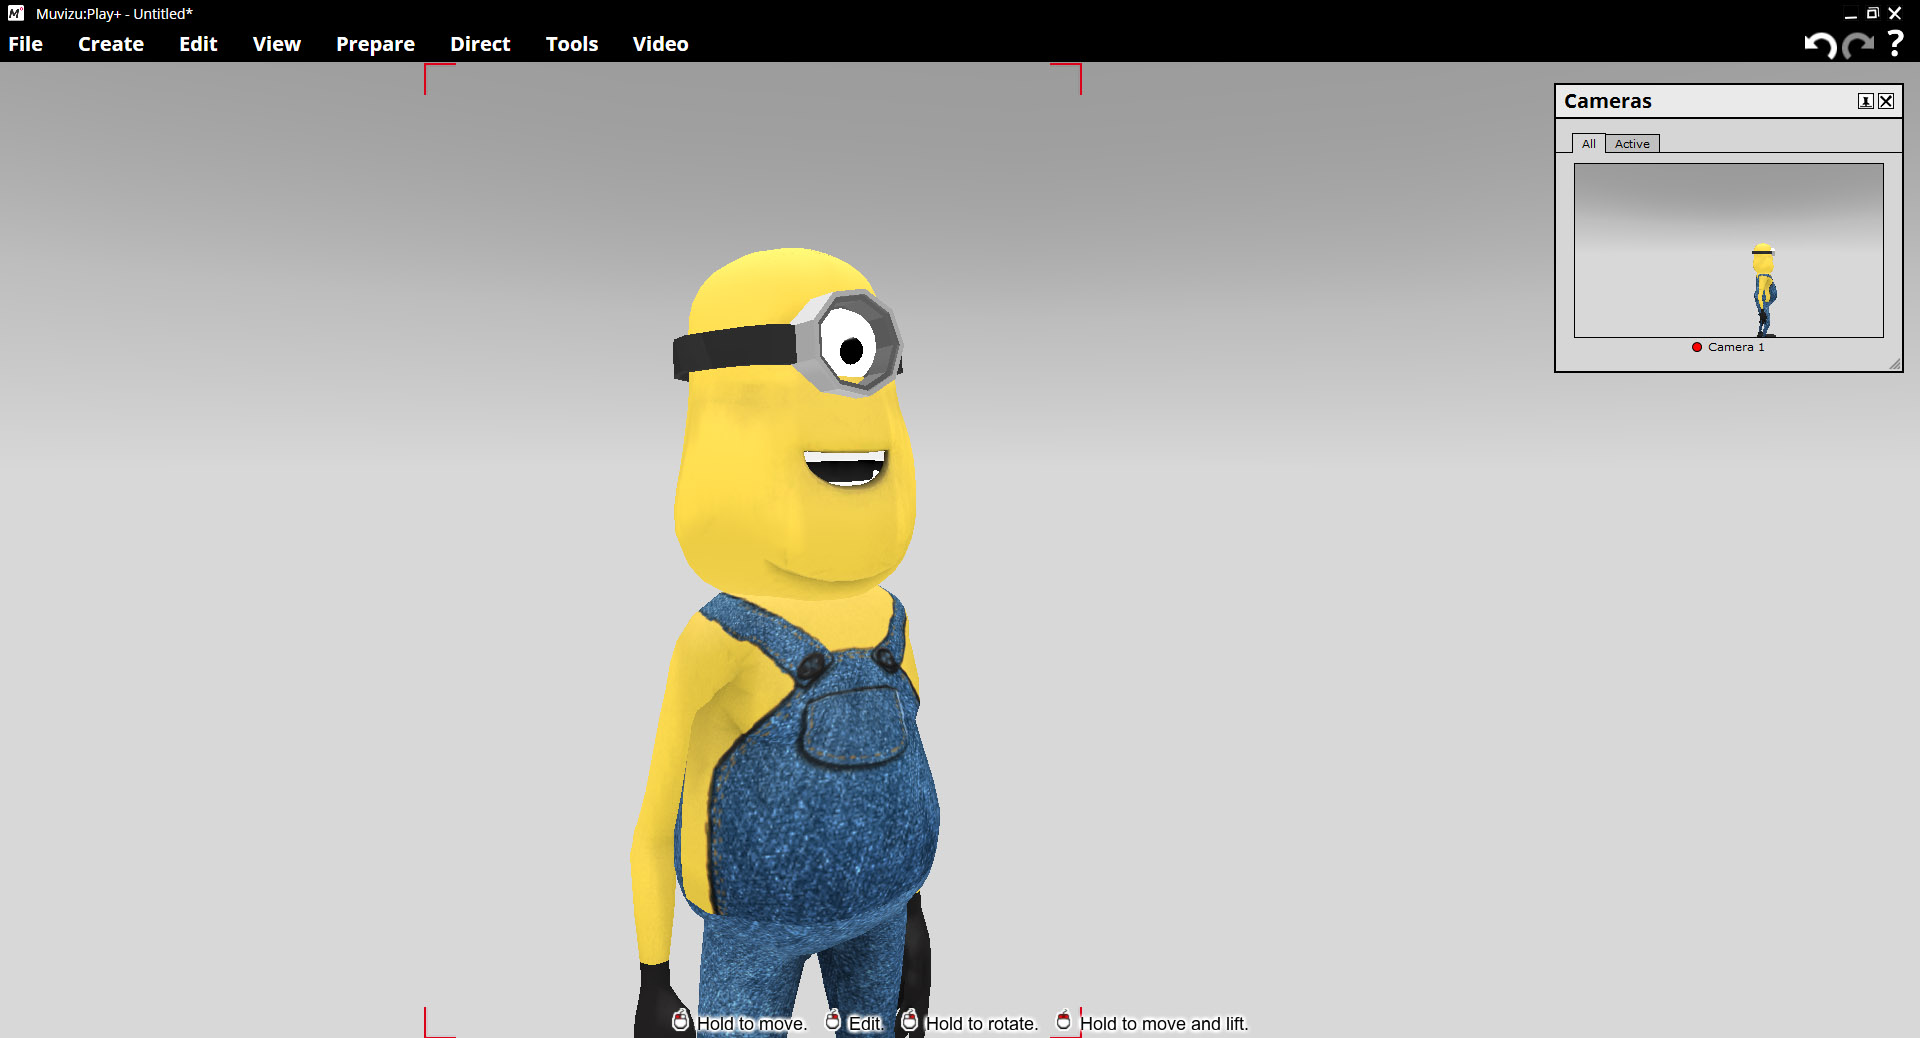This screenshot has width=1920, height=1038.
Task: Open the Tools menu
Action: coord(572,44)
